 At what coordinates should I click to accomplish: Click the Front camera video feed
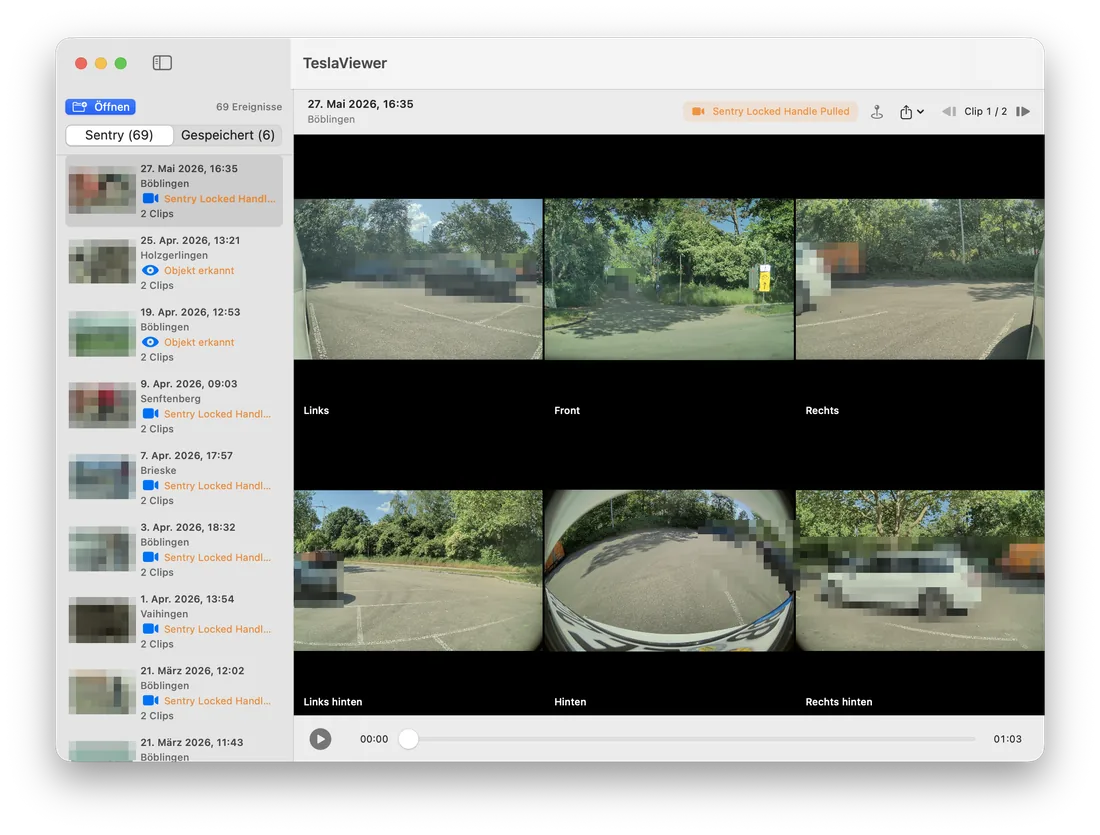click(x=669, y=279)
